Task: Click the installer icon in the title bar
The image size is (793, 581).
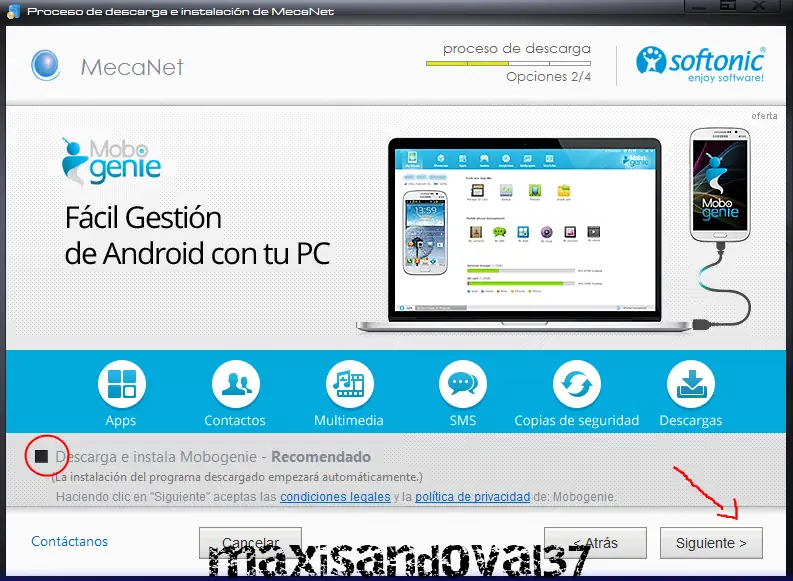Action: pyautogui.click(x=14, y=11)
